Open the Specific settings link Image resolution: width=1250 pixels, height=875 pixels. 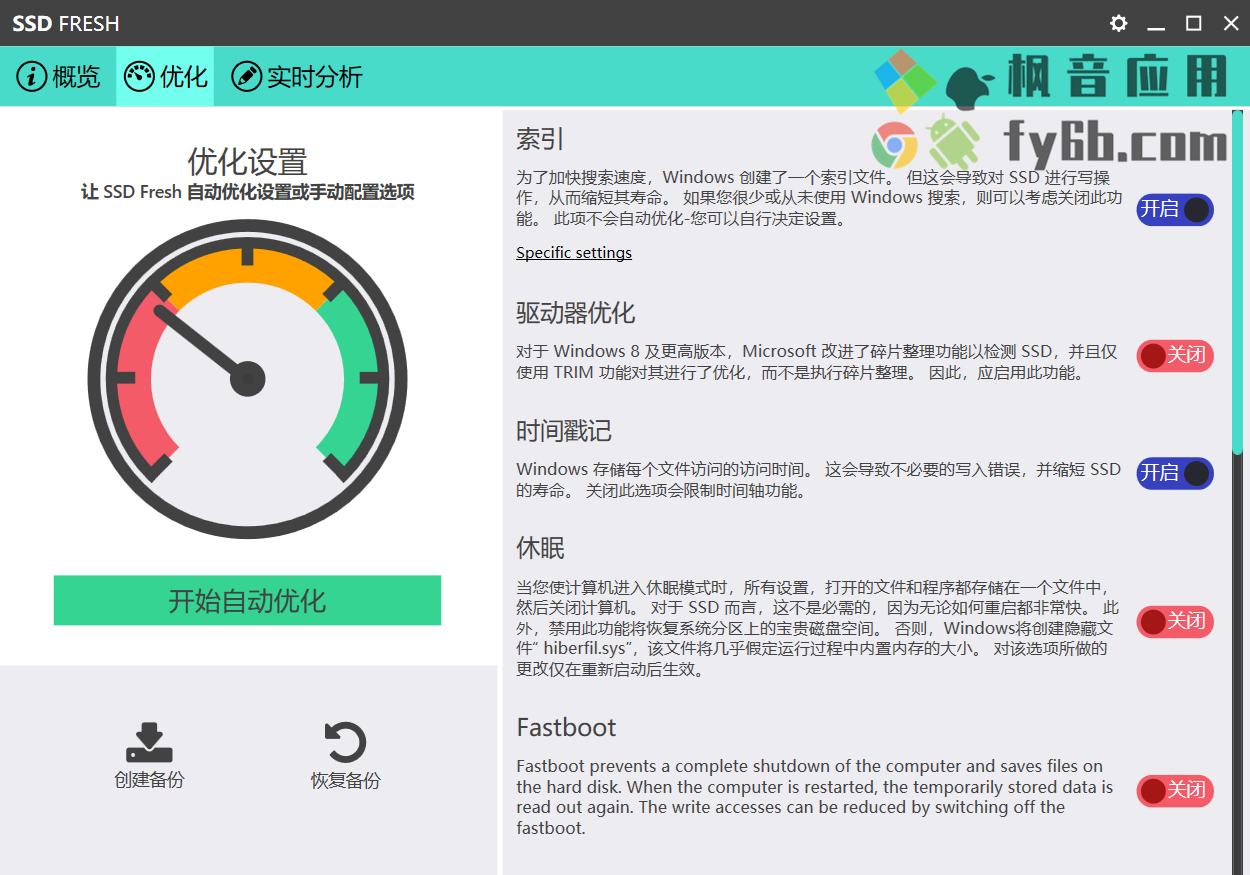[574, 253]
